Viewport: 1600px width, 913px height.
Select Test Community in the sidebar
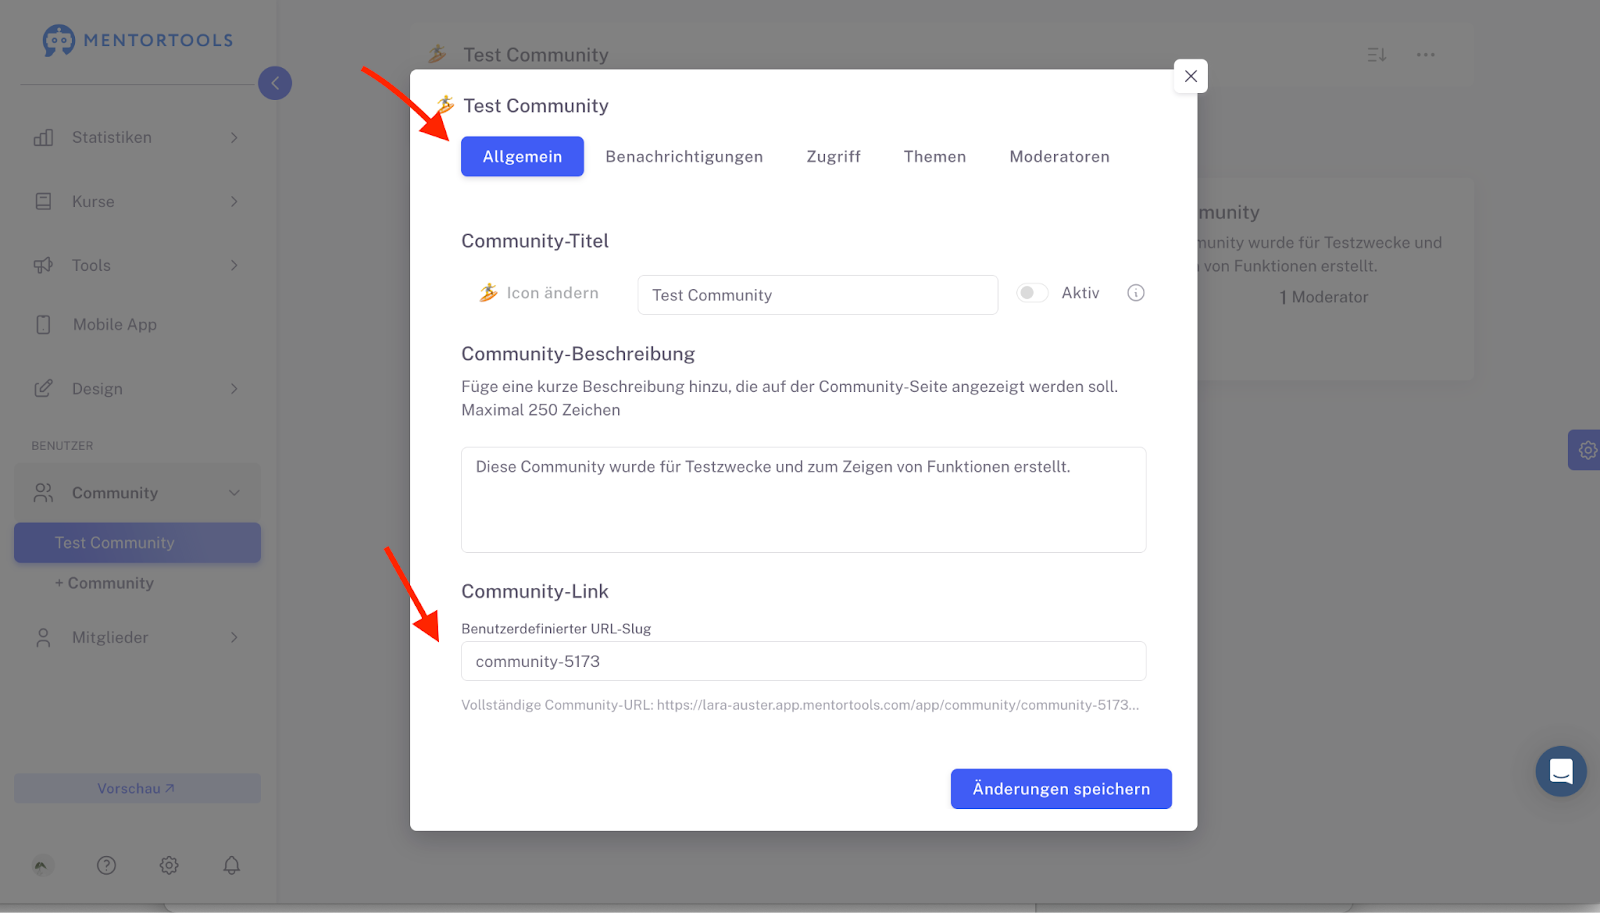137,543
